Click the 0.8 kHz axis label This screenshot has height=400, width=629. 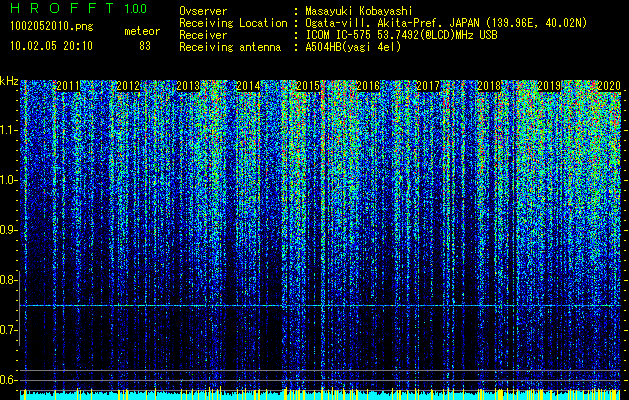9,280
